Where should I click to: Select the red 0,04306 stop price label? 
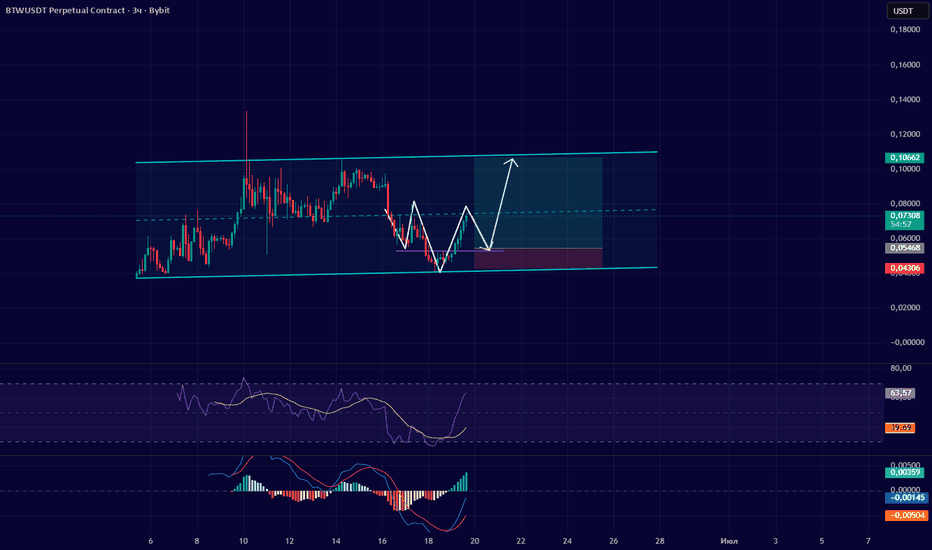pyautogui.click(x=905, y=268)
